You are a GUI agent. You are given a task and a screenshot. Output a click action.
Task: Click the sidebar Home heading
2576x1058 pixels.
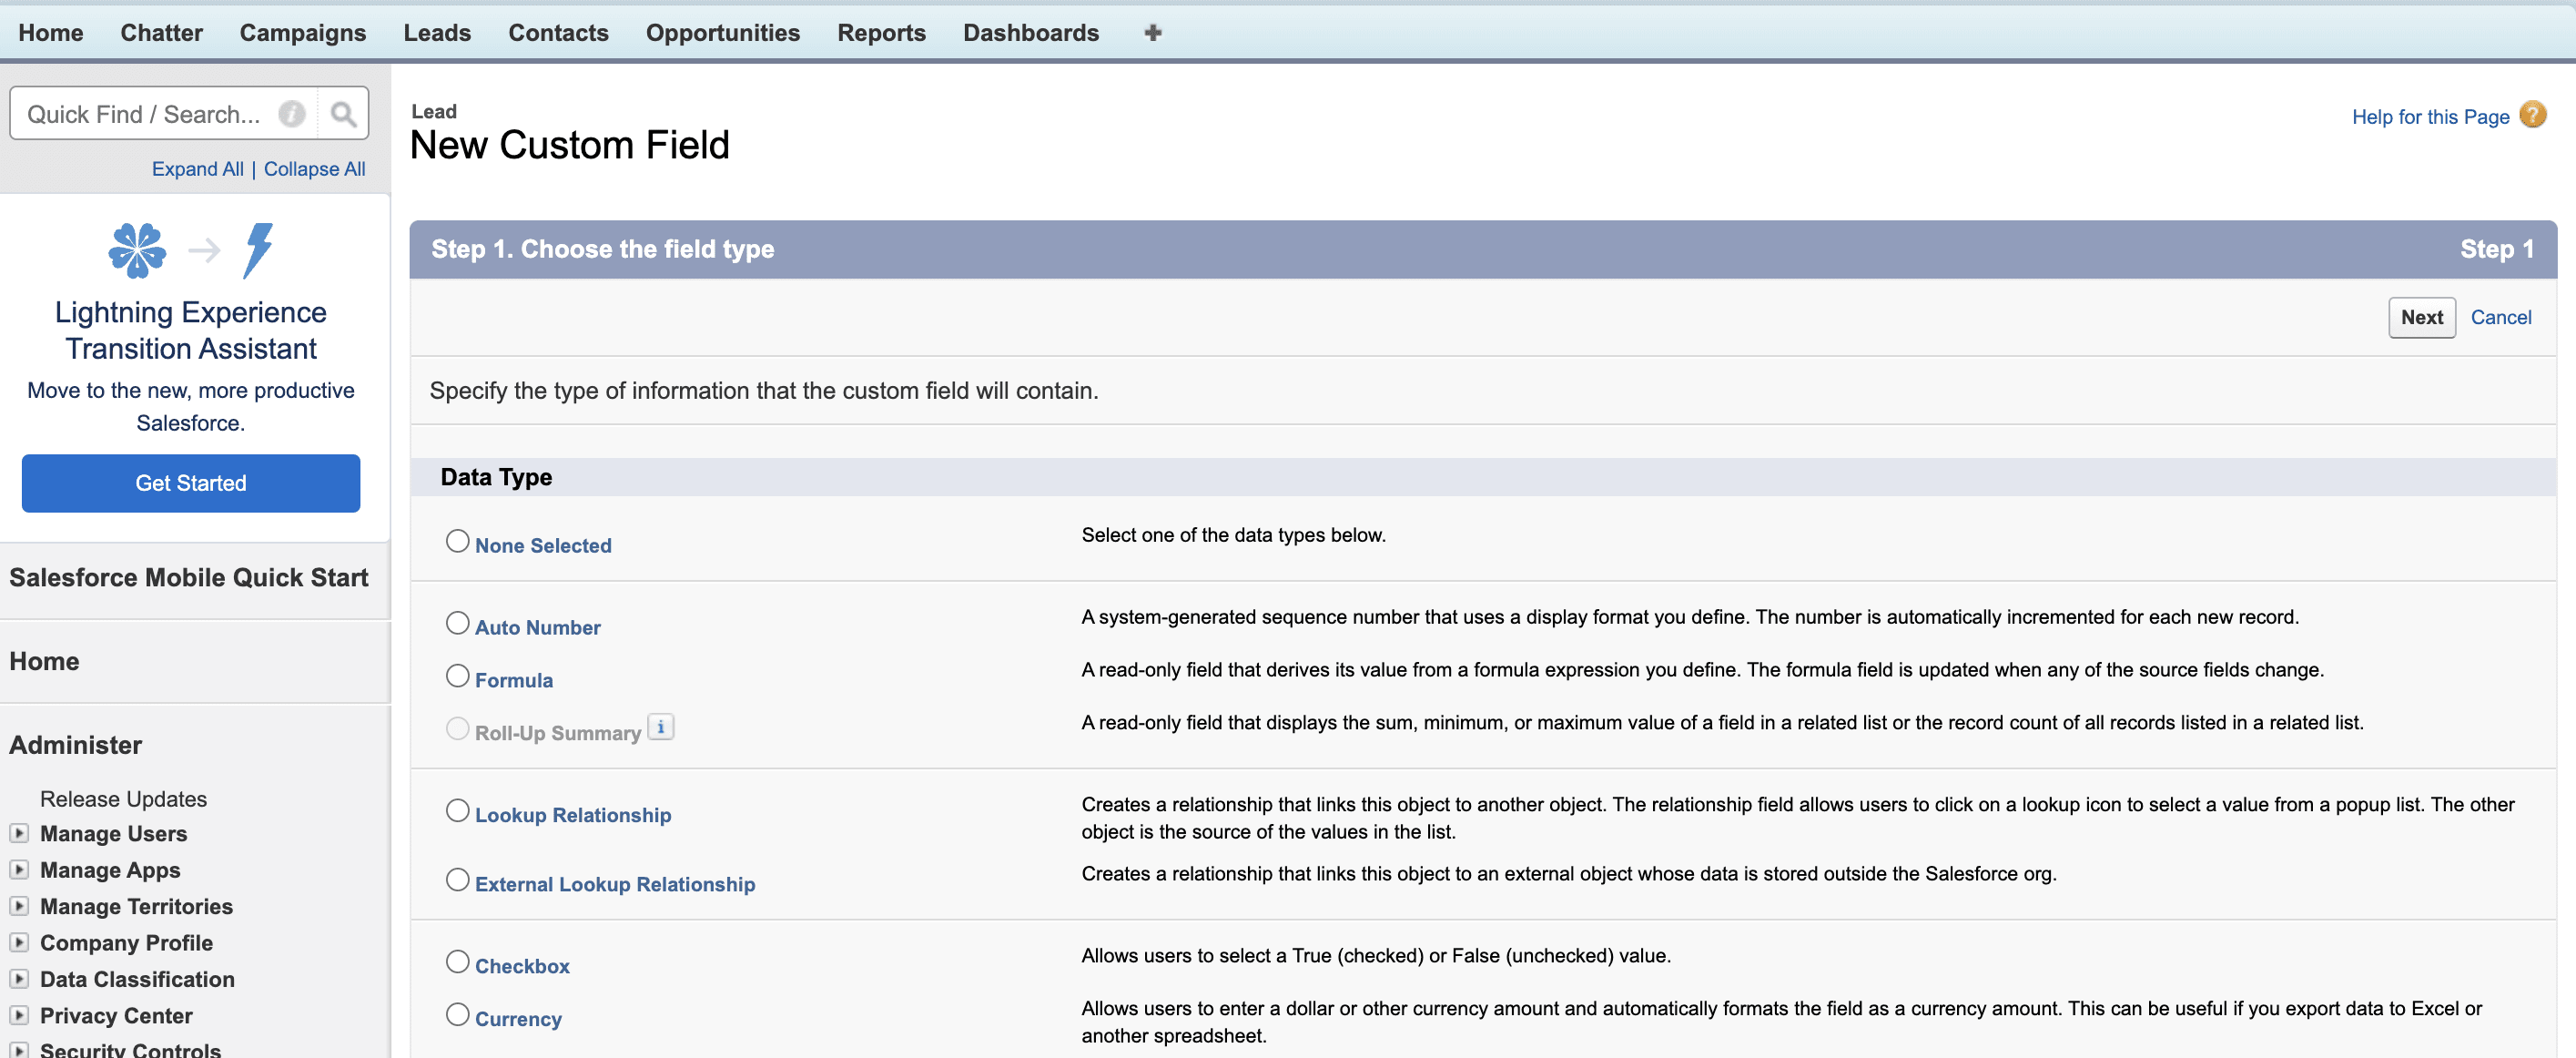44,662
